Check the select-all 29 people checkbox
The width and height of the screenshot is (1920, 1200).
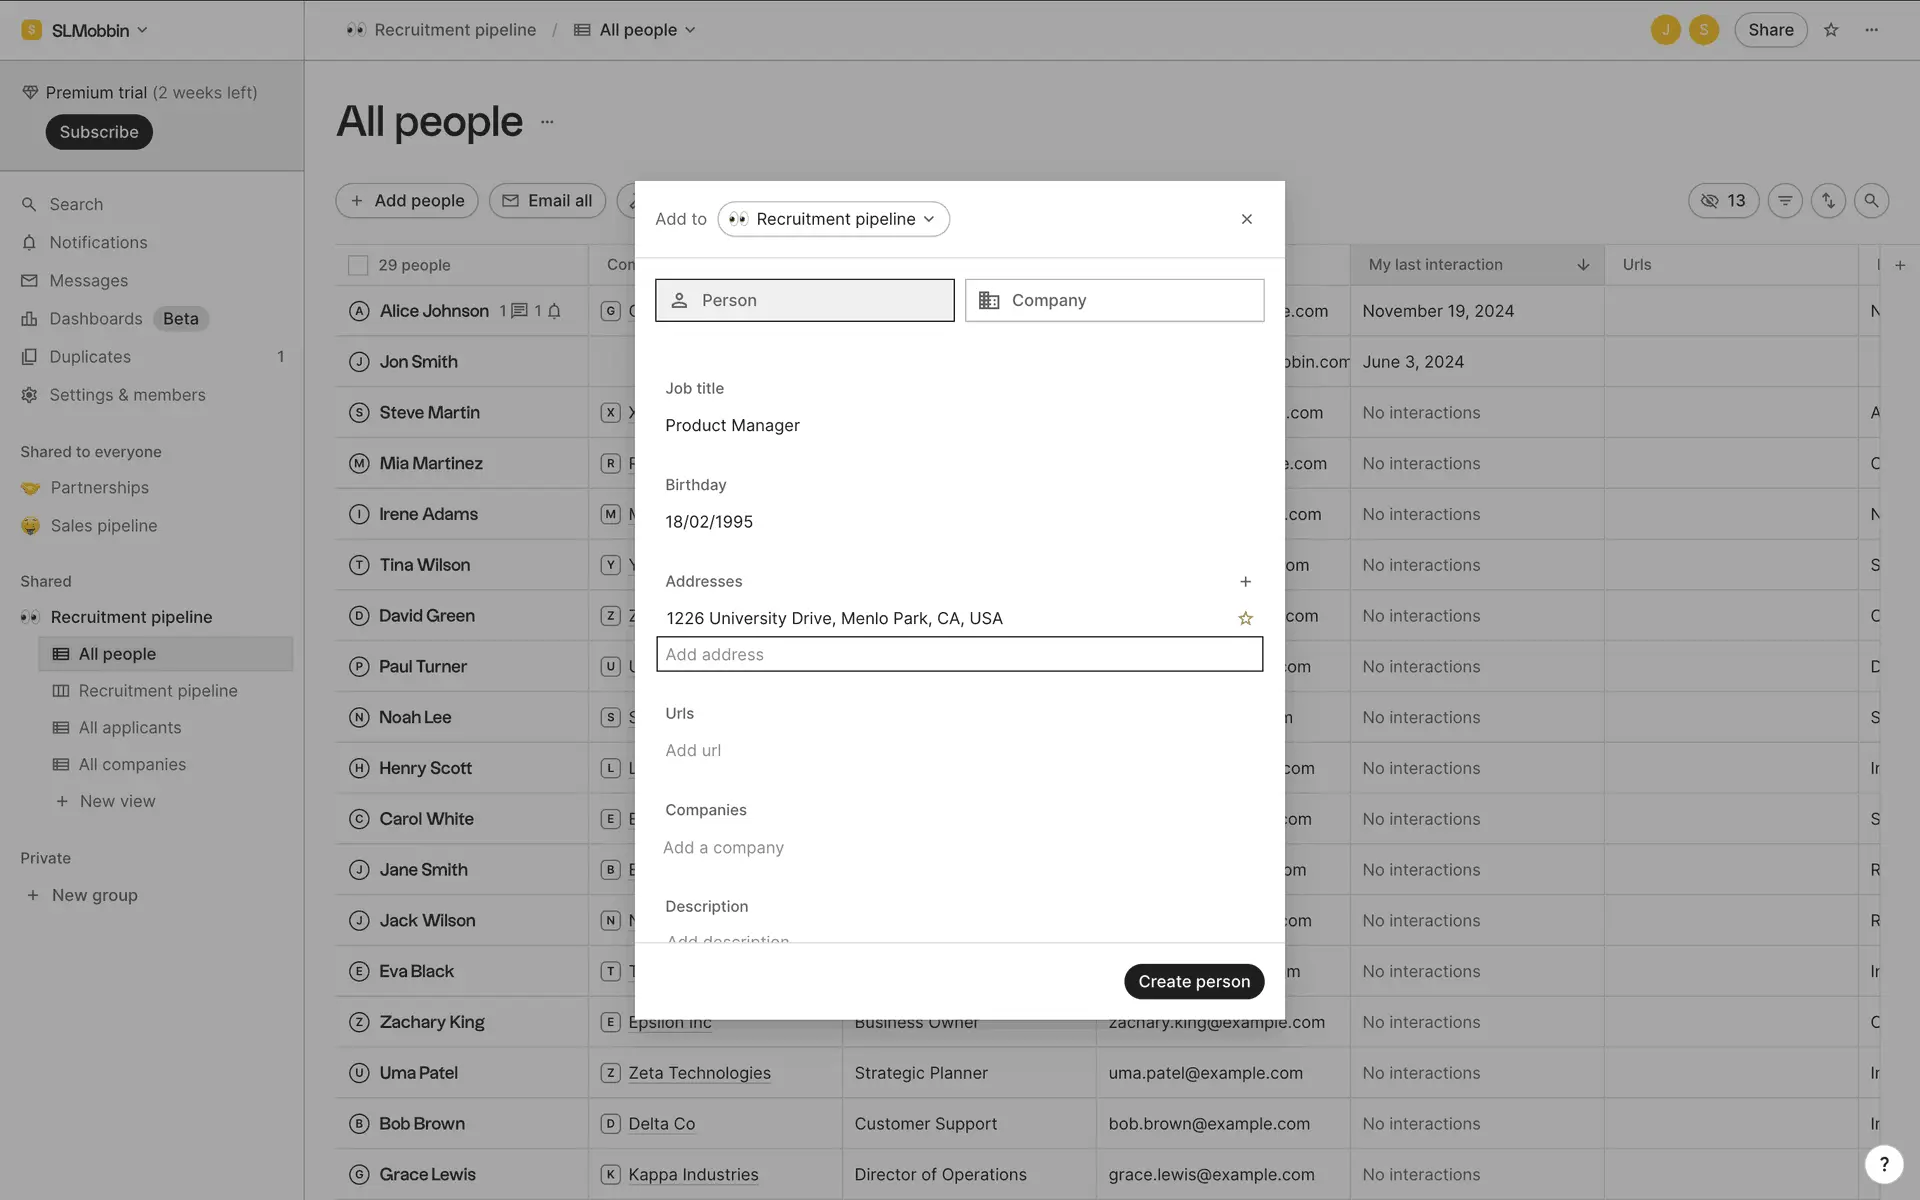click(358, 265)
